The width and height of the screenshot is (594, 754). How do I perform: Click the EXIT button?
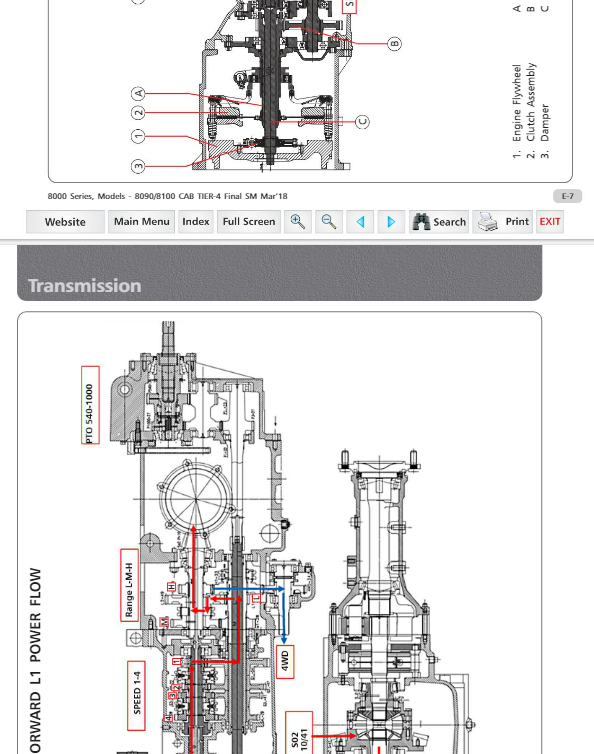[x=550, y=222]
